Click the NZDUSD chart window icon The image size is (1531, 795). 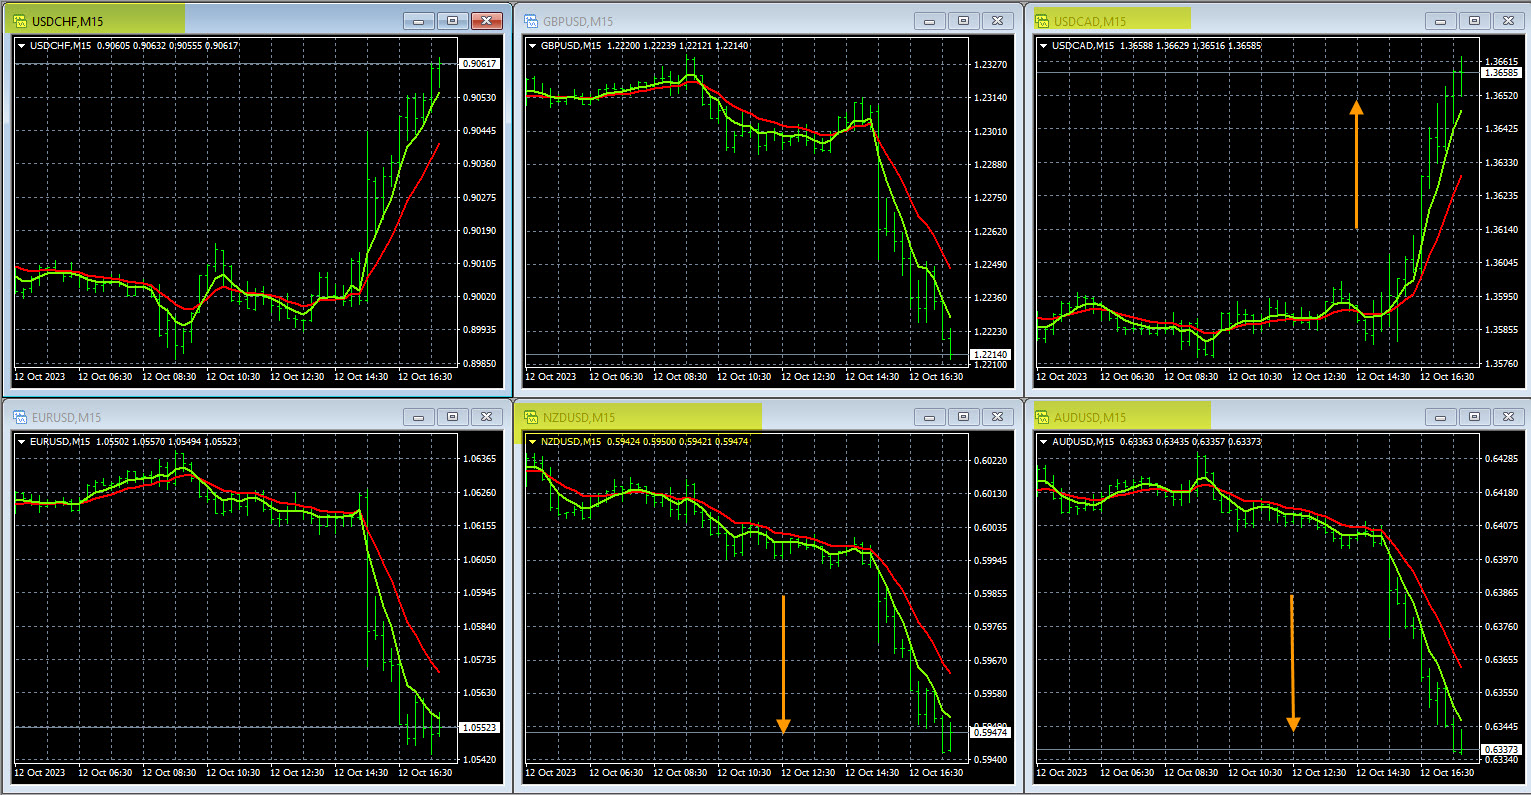point(531,417)
